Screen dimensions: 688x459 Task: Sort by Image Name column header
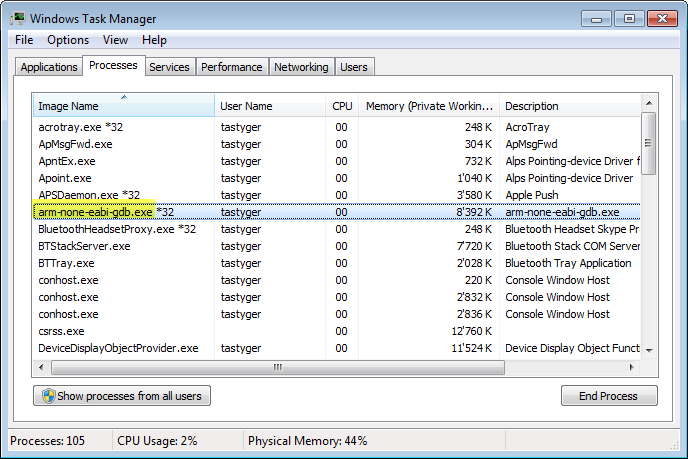(x=124, y=106)
